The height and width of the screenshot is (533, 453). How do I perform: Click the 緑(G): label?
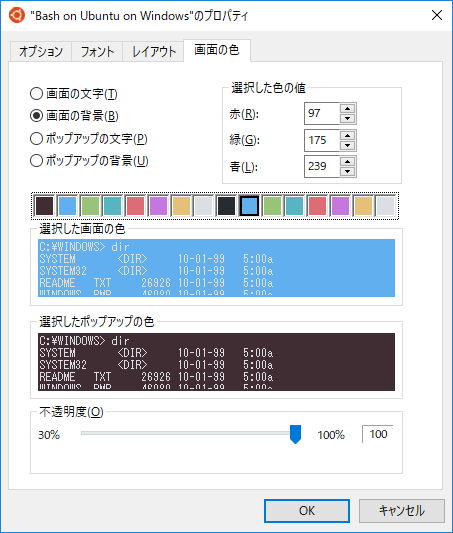(244, 140)
